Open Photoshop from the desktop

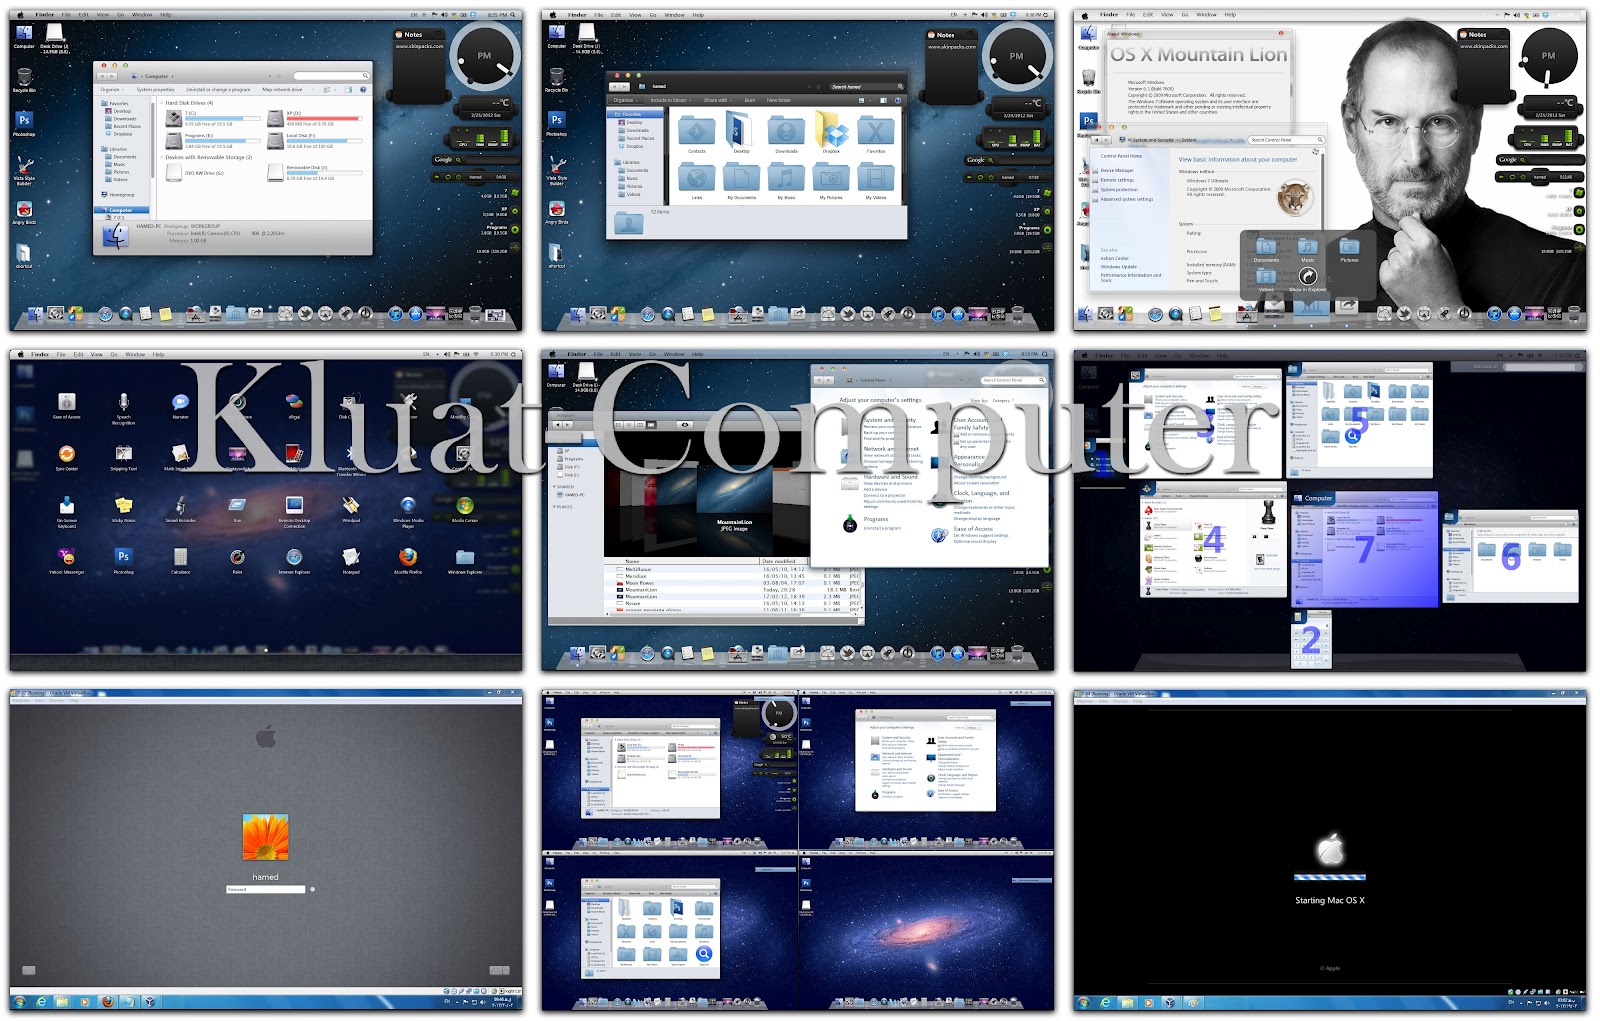23,122
